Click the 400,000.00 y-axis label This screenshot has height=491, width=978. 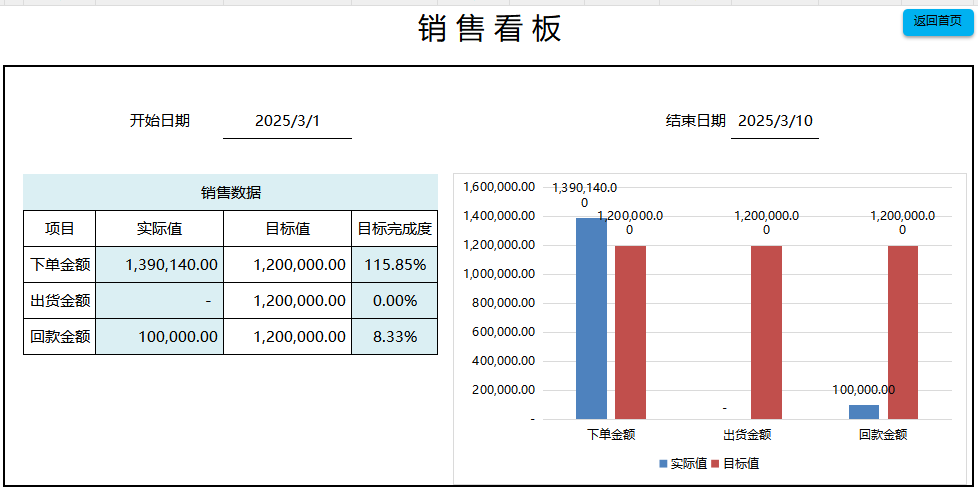(504, 361)
